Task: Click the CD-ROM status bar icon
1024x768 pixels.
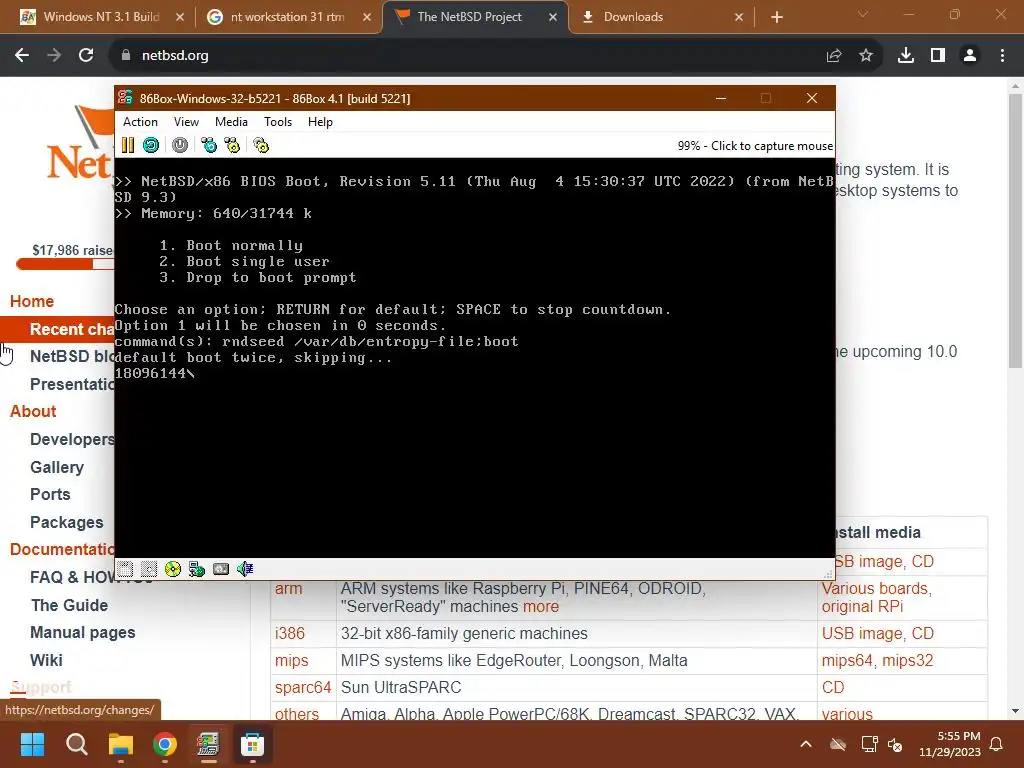Action: coord(172,569)
